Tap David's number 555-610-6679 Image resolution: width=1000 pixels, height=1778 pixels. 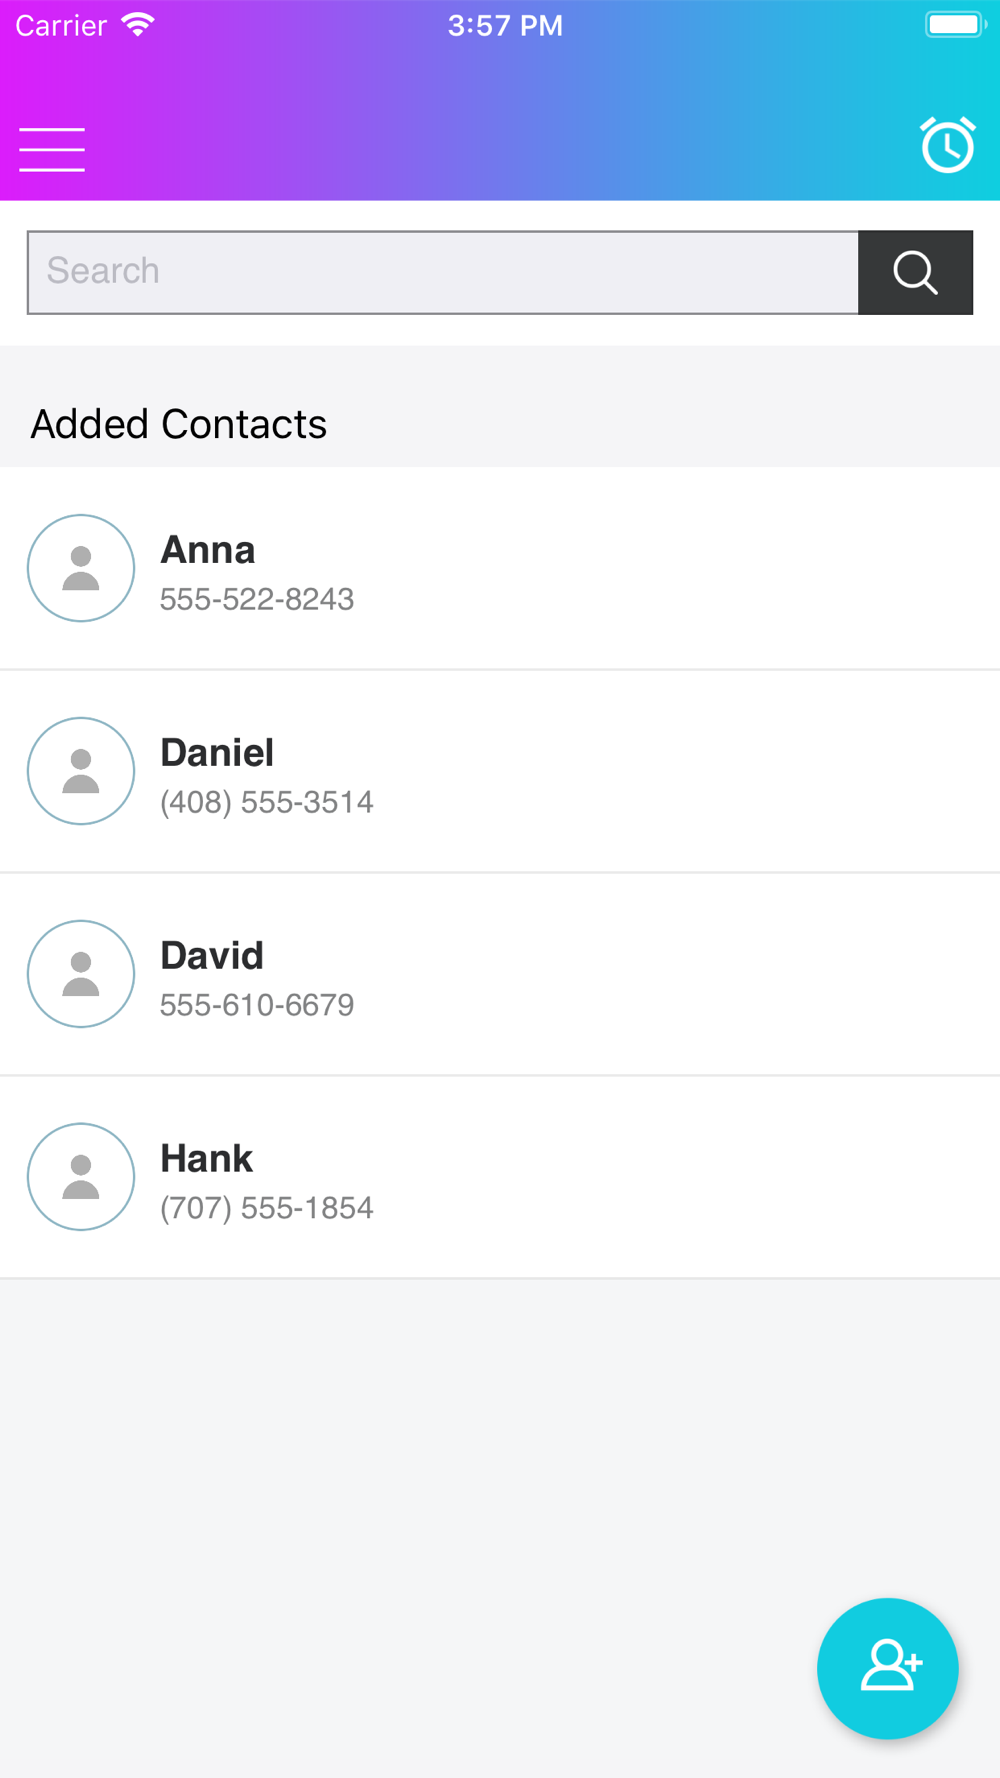pos(257,1005)
